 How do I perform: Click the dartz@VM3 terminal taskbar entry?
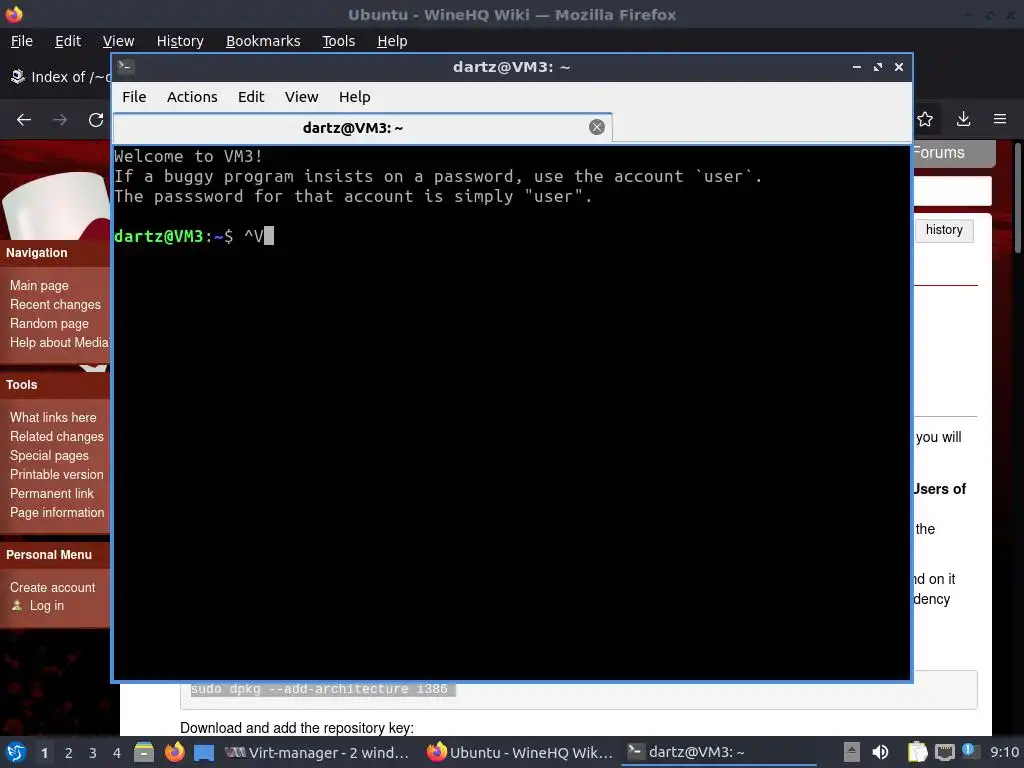click(718, 753)
